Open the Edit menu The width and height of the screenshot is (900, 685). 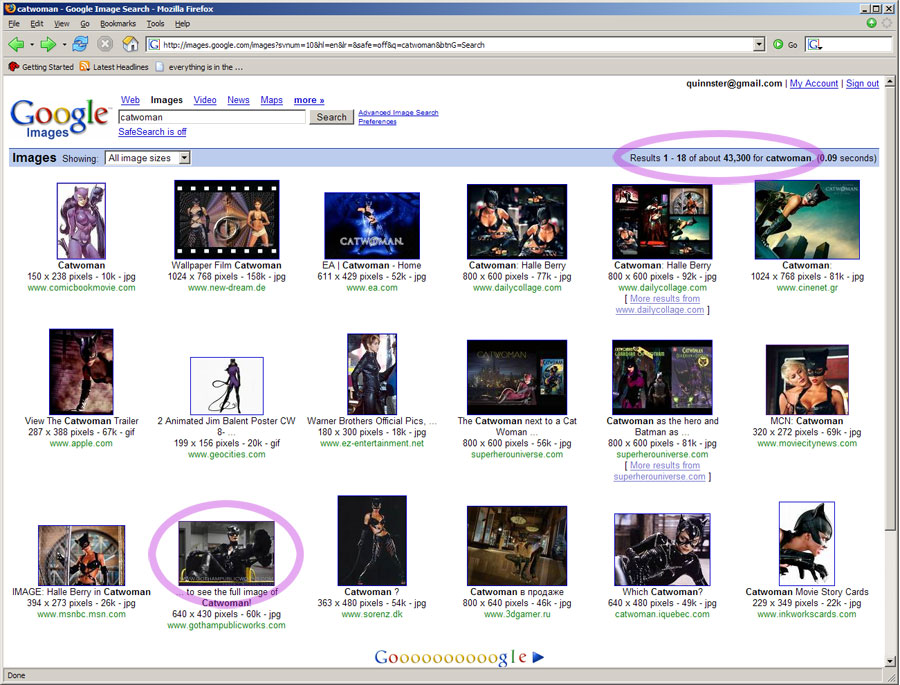[x=37, y=24]
